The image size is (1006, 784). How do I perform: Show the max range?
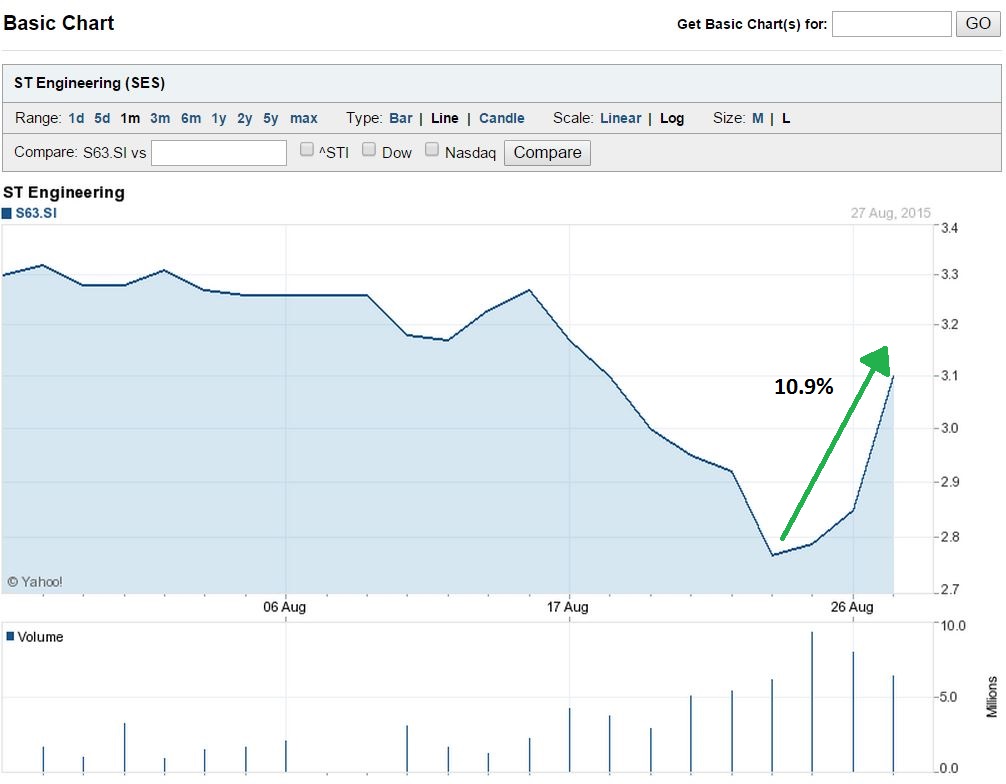pyautogui.click(x=303, y=118)
